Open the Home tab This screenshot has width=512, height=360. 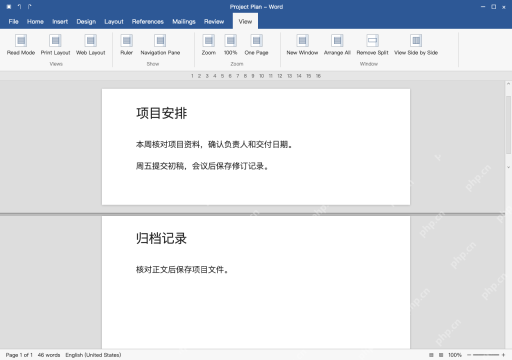point(35,22)
